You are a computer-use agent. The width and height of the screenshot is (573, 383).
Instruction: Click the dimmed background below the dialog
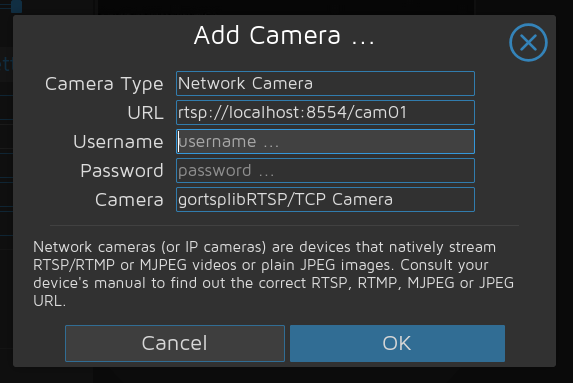pyautogui.click(x=286, y=375)
